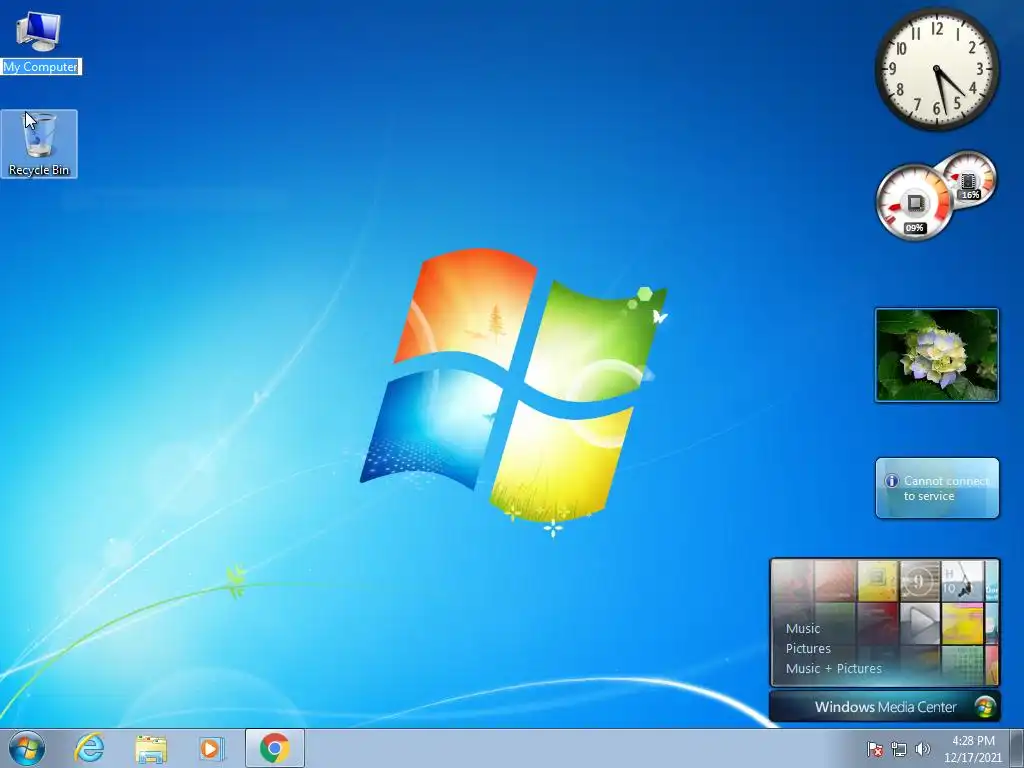
Task: Open Music in the Media Center gadget
Action: click(803, 628)
